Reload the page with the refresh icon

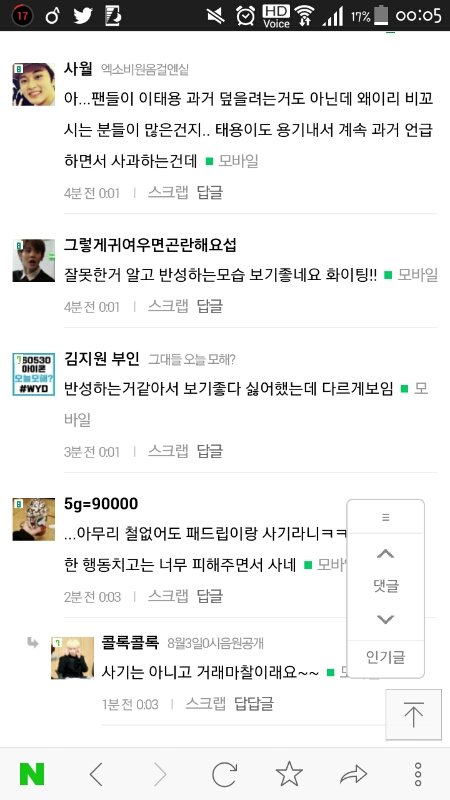click(224, 774)
